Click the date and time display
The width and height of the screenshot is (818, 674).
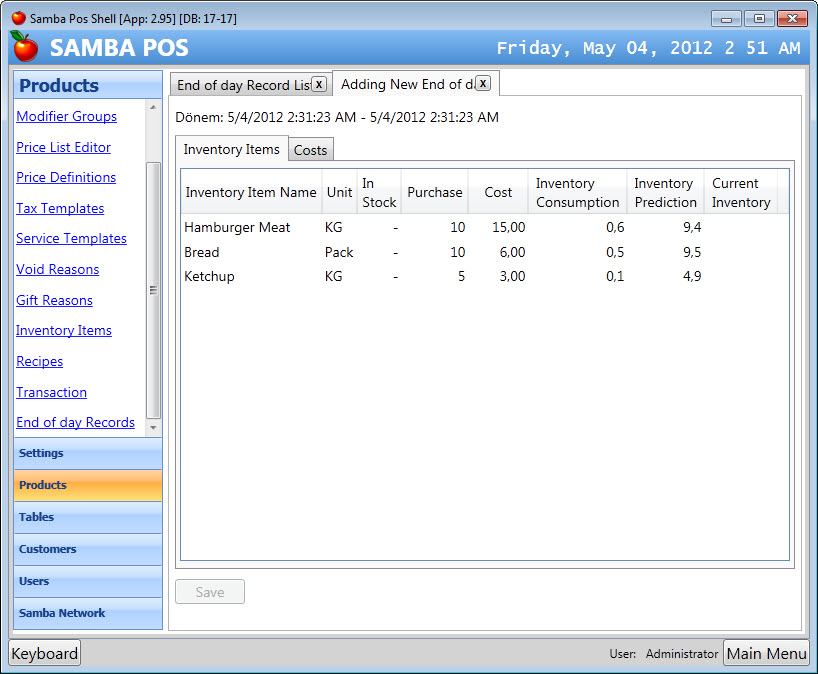click(648, 48)
